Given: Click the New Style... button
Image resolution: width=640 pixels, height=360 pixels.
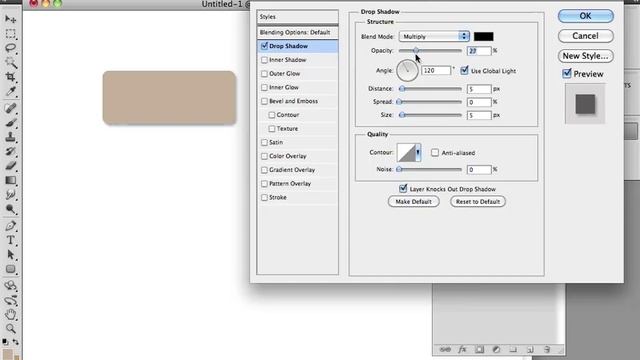Looking at the screenshot, I should [x=585, y=56].
